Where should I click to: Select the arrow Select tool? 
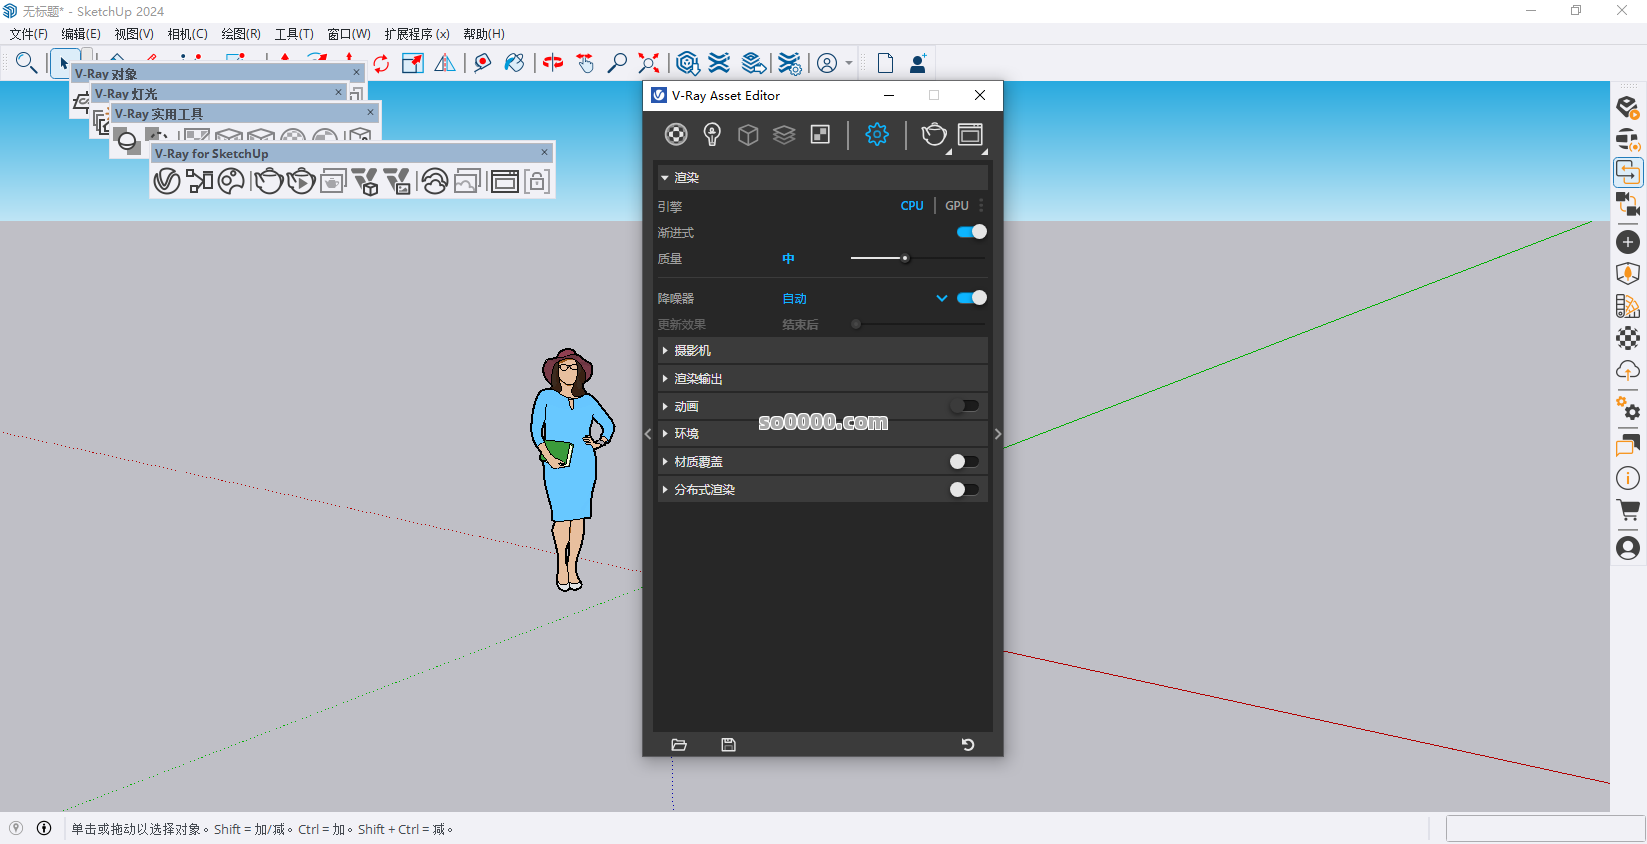[x=65, y=63]
